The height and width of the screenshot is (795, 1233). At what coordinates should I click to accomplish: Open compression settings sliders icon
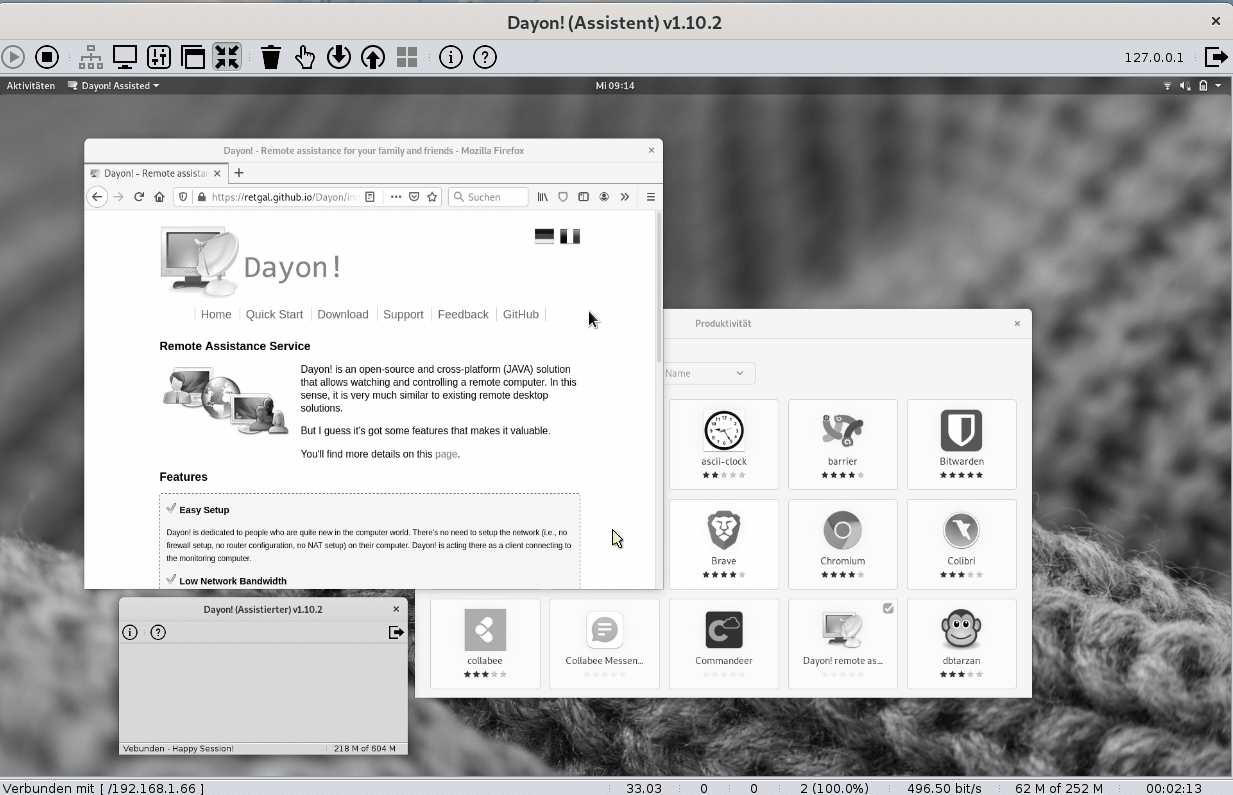tap(159, 57)
